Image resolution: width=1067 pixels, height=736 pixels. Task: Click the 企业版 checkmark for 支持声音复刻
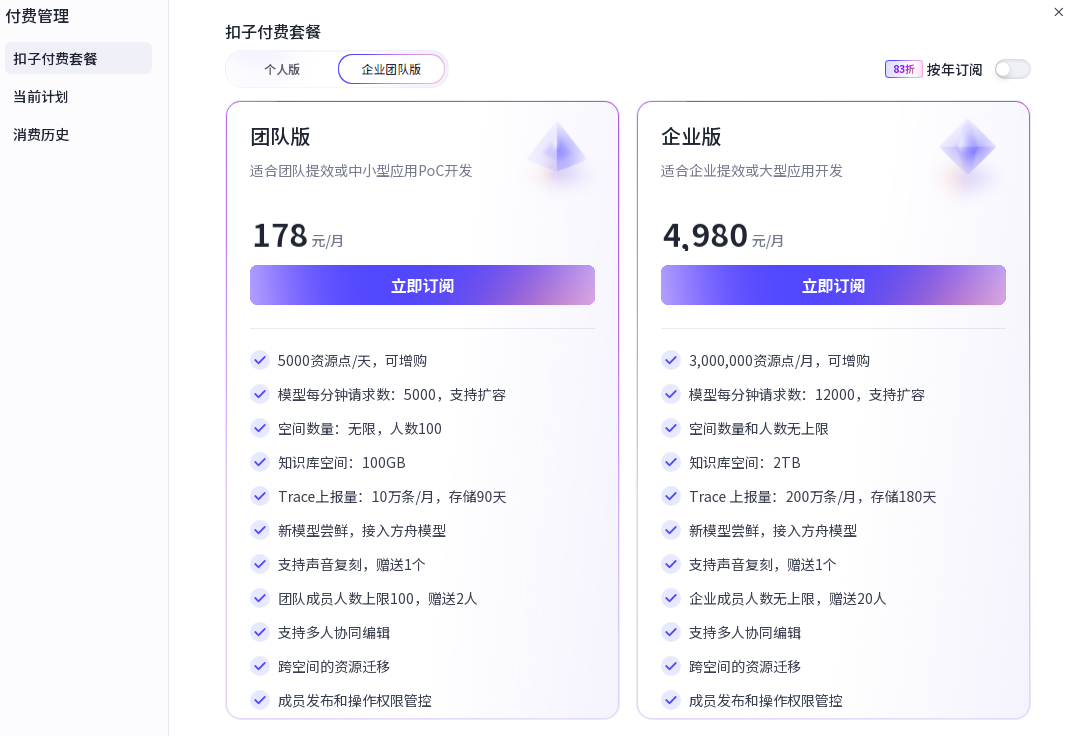click(x=671, y=564)
